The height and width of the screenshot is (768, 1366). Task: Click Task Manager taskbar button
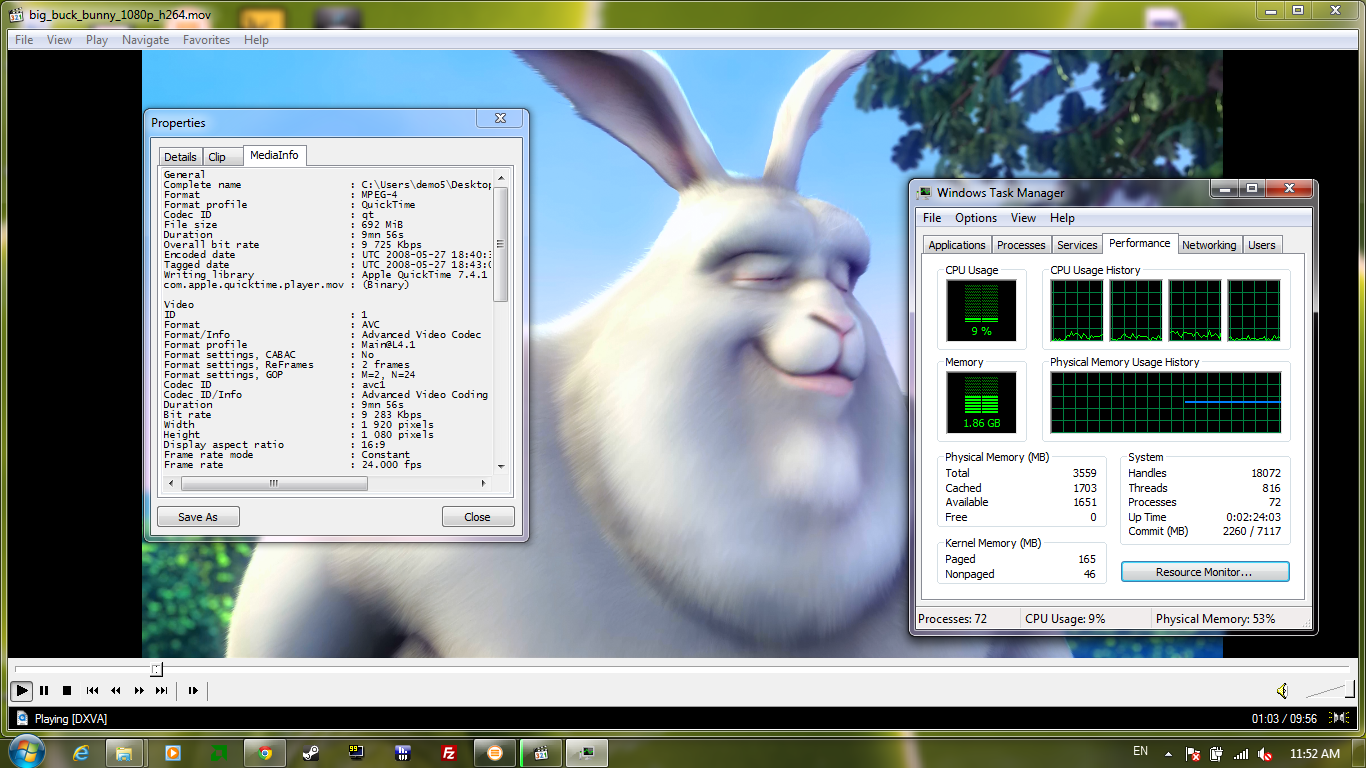(588, 753)
